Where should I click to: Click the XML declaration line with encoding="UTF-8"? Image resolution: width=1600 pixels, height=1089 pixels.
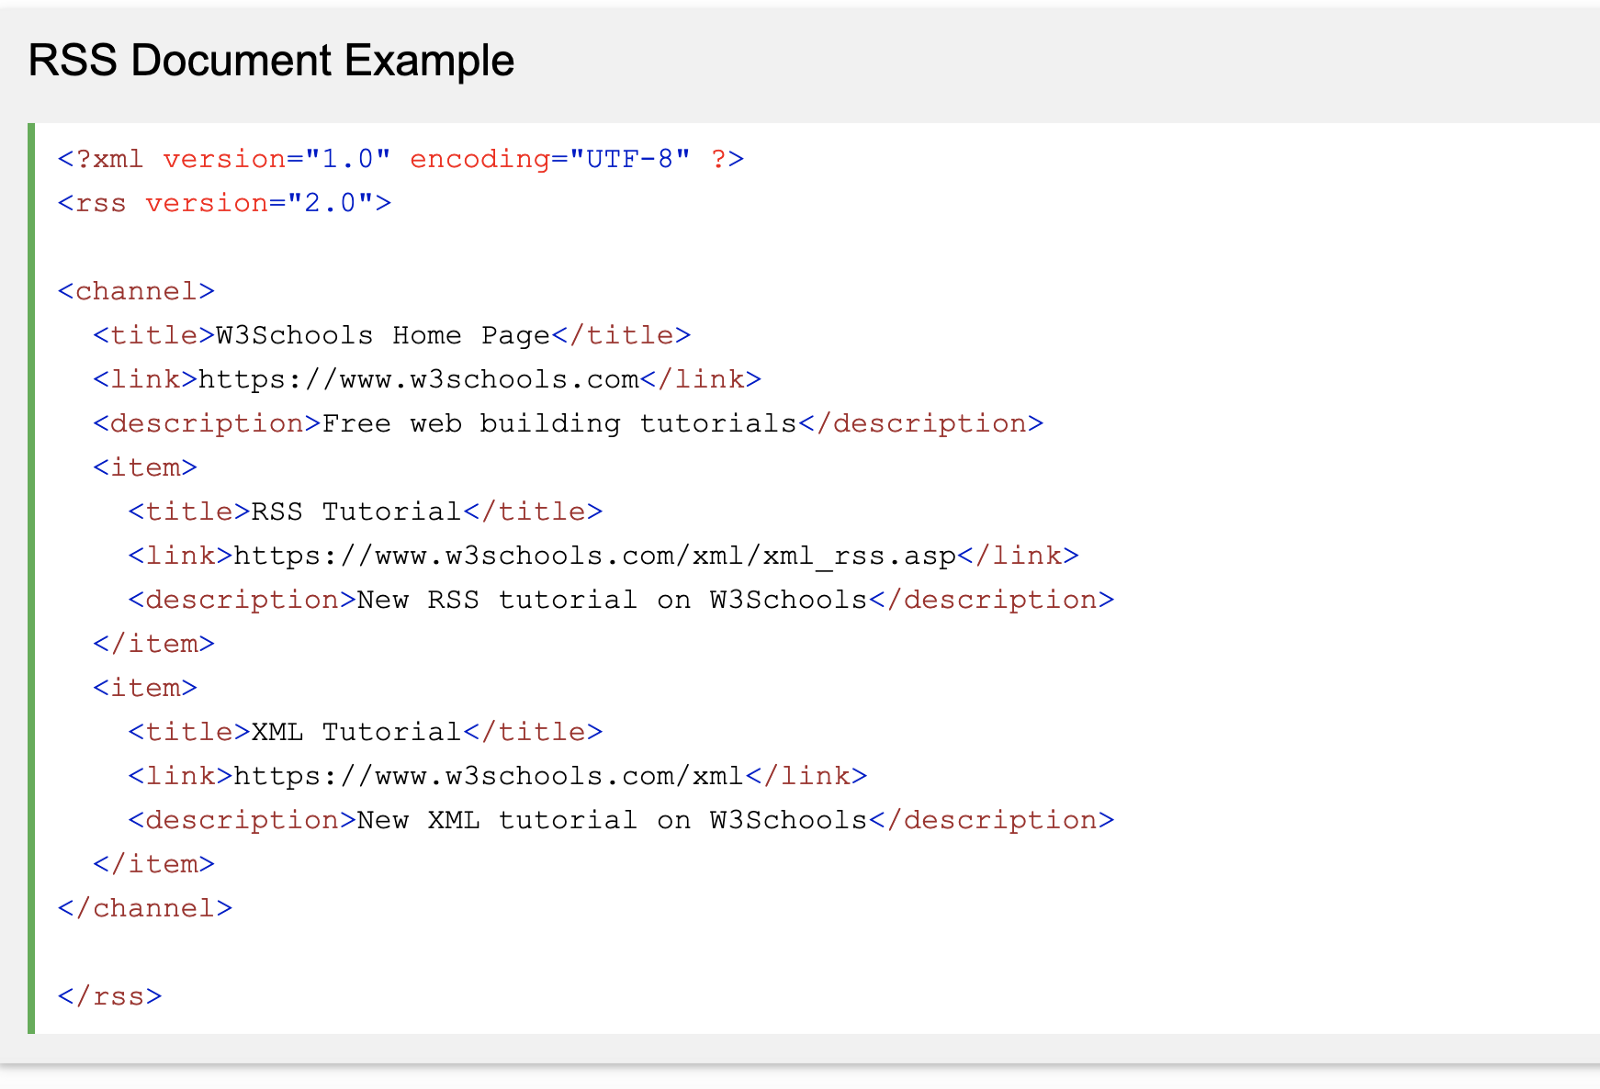point(401,159)
